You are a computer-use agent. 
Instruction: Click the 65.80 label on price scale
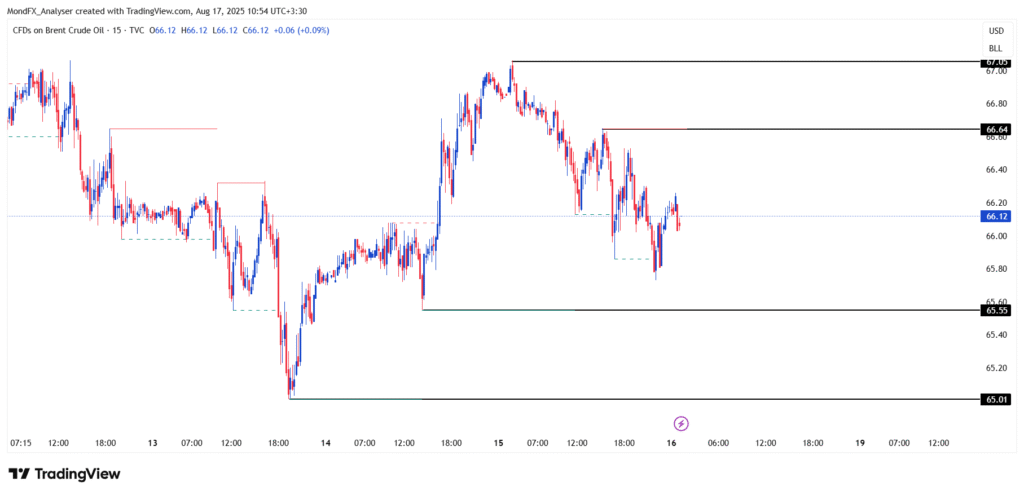pyautogui.click(x=995, y=269)
